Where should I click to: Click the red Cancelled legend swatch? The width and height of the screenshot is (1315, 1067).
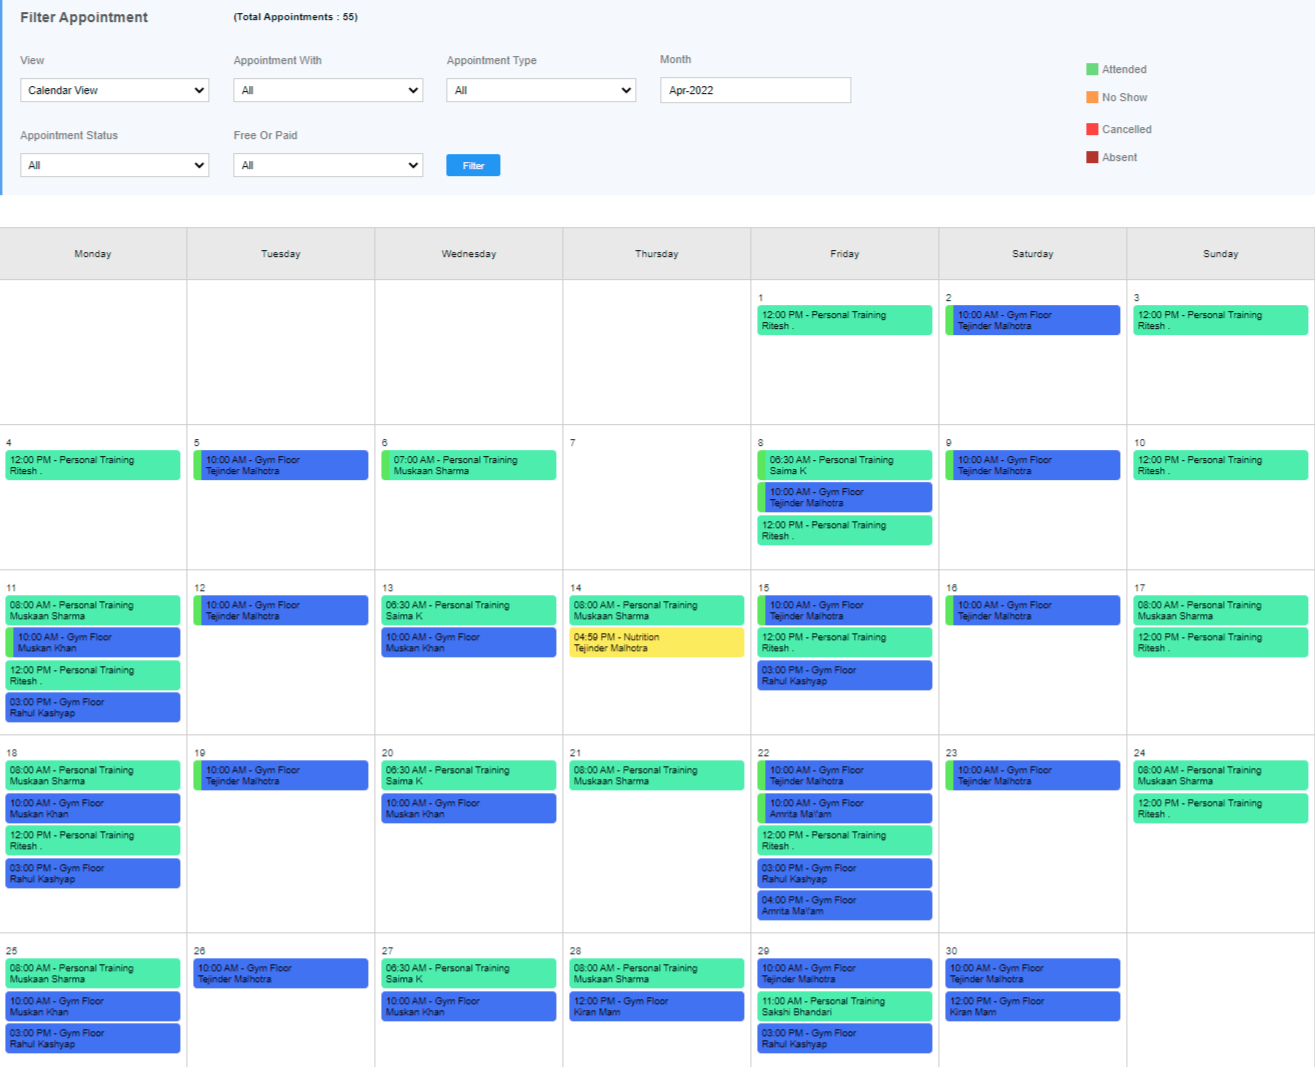pos(1092,129)
